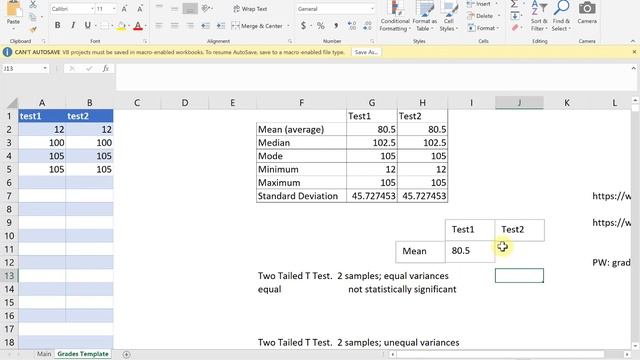Add a new sheet with plus icon
Screen dimensions: 640x360
(127, 354)
